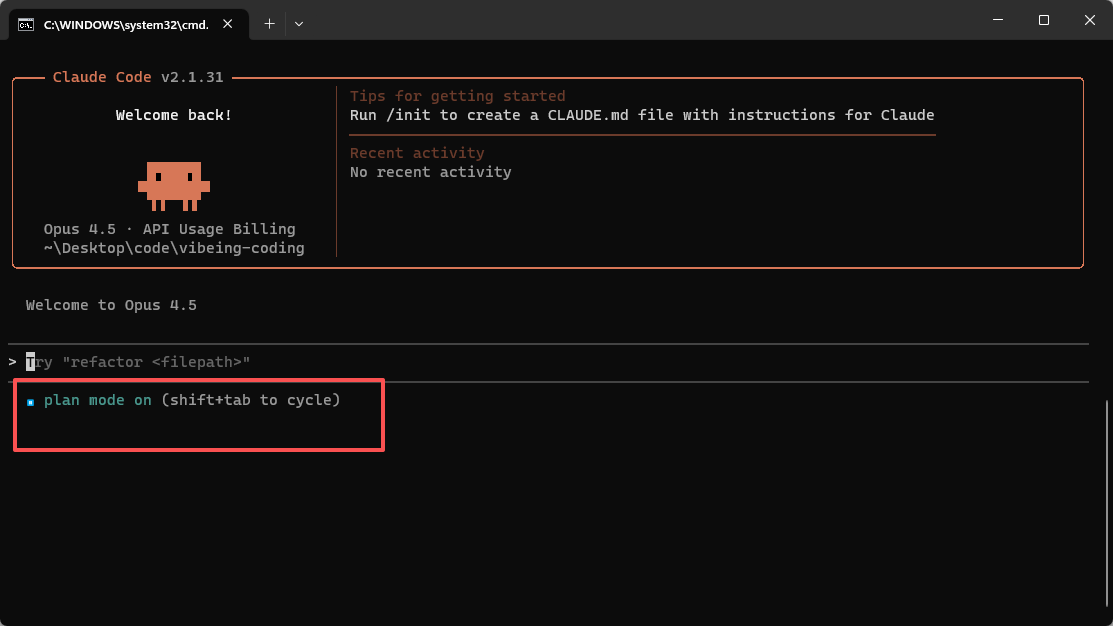Click the "Recent activity" heading
Image resolution: width=1113 pixels, height=626 pixels.
click(417, 153)
